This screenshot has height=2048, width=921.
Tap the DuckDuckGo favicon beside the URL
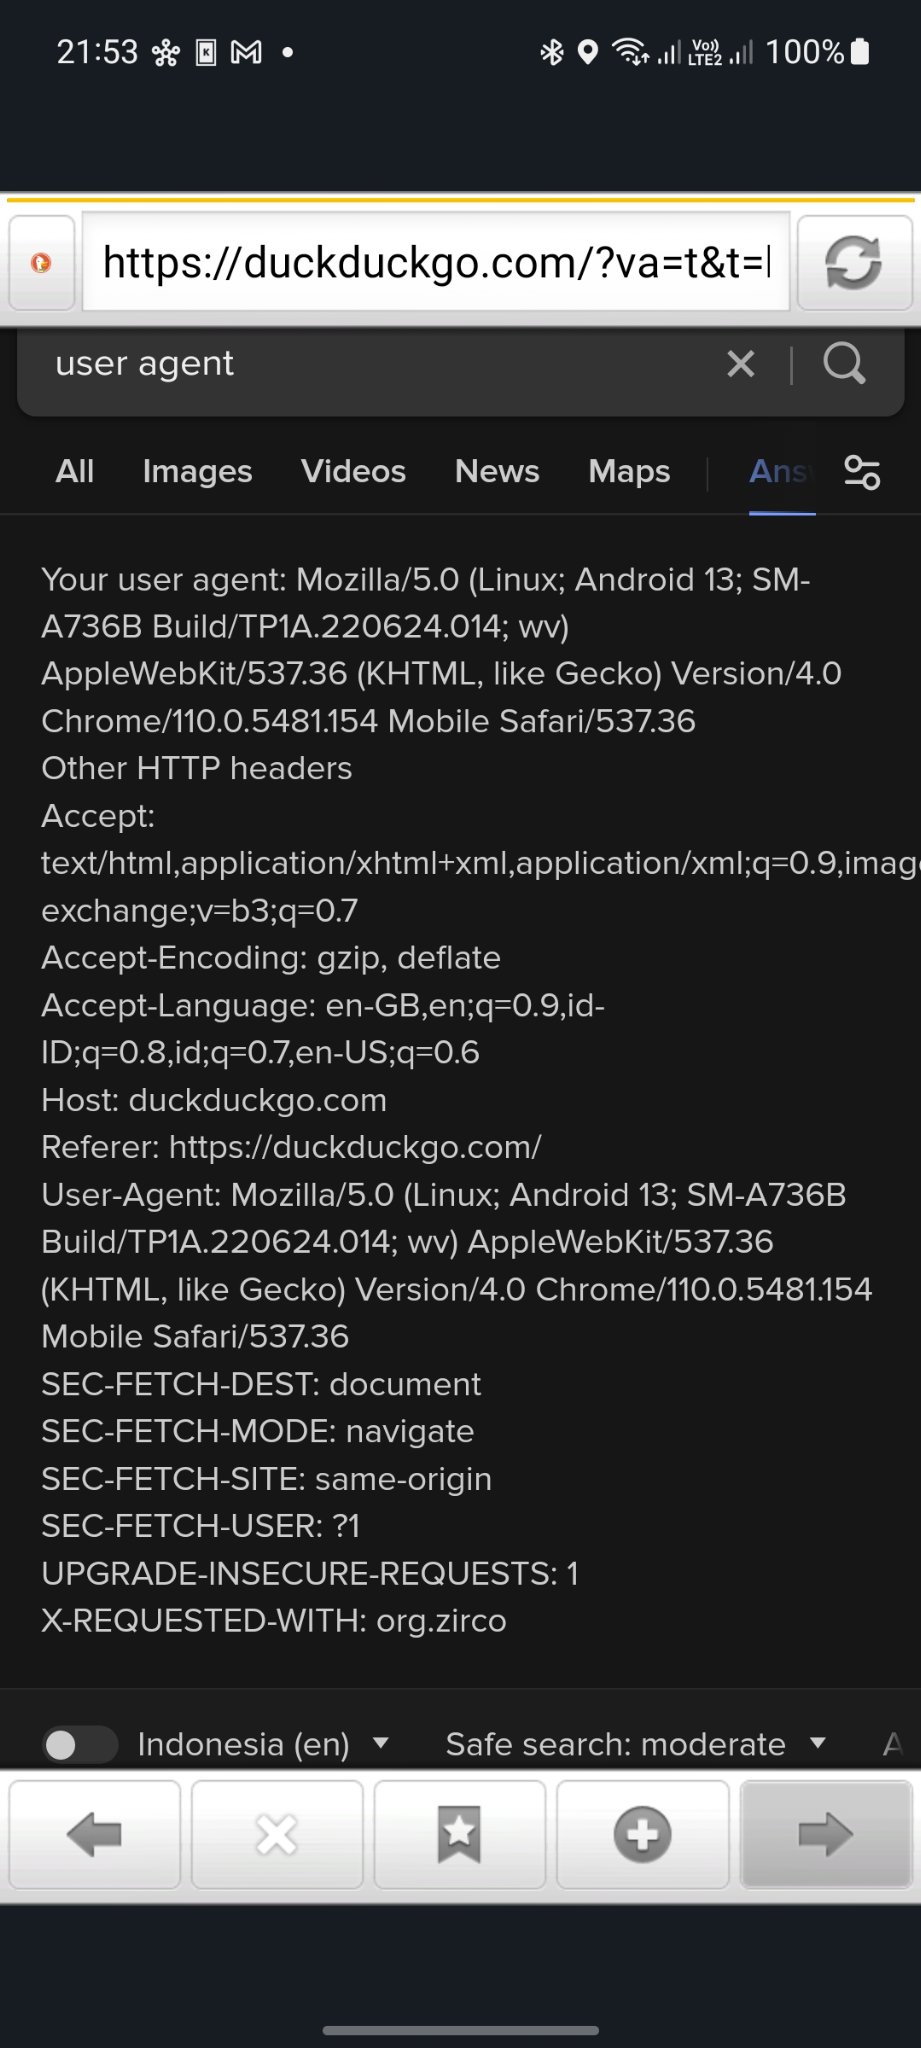[42, 263]
